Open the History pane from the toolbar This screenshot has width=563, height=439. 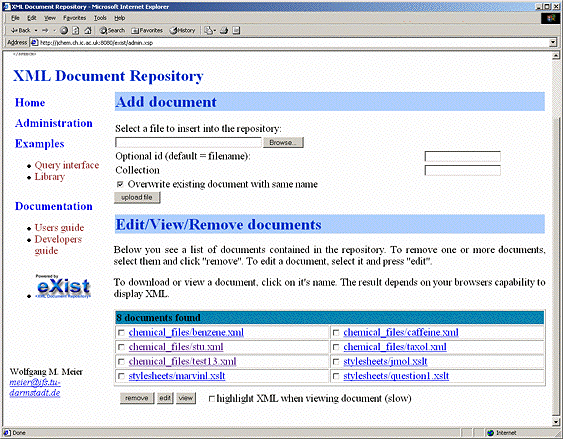click(x=182, y=31)
